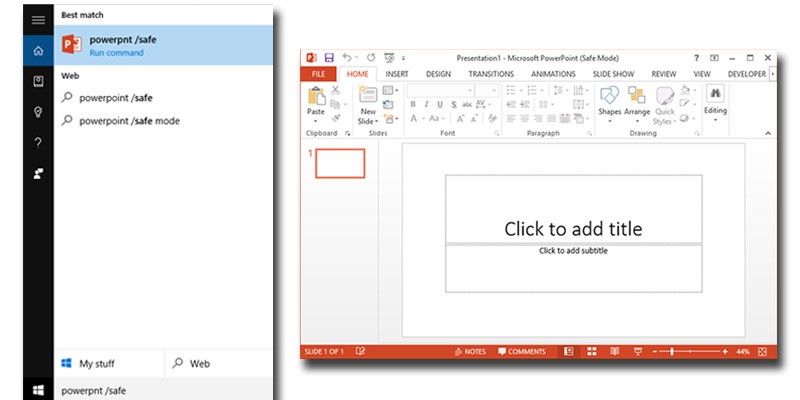This screenshot has height=400, width=800.
Task: Click the Paste clipboard icon
Action: (x=316, y=96)
